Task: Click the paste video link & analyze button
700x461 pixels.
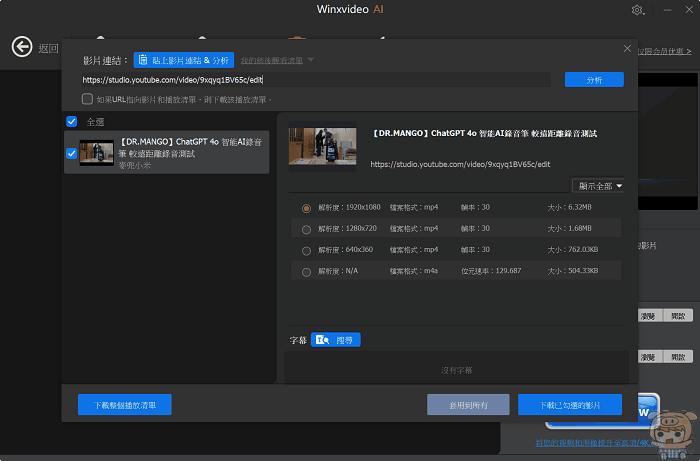Action: click(183, 60)
